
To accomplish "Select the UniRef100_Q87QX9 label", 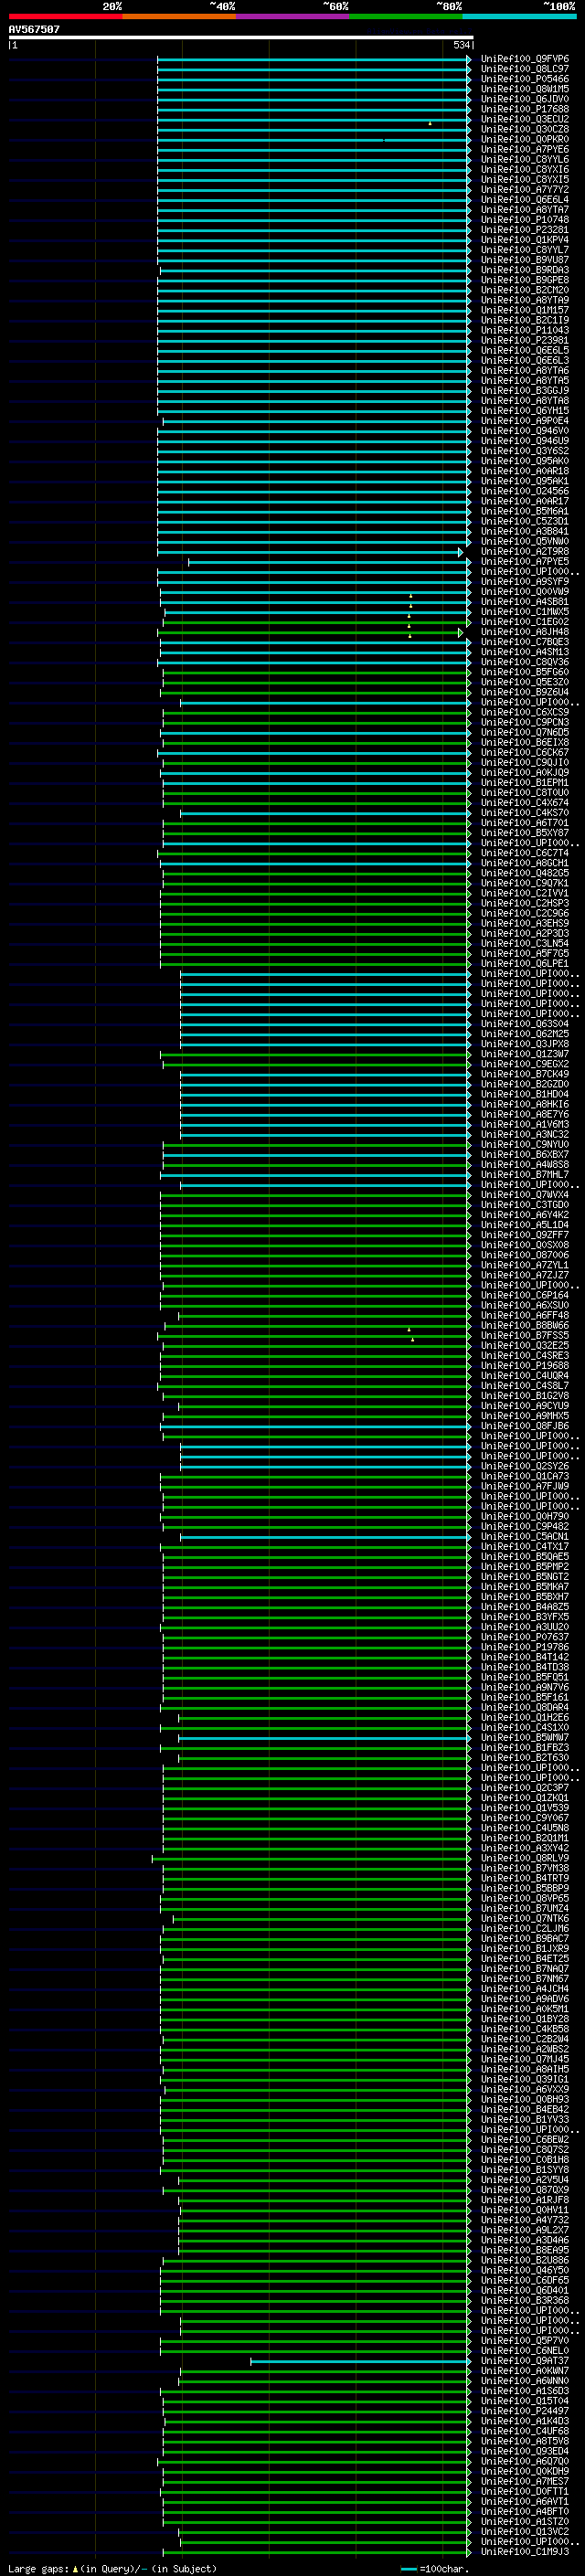I will coord(524,2189).
